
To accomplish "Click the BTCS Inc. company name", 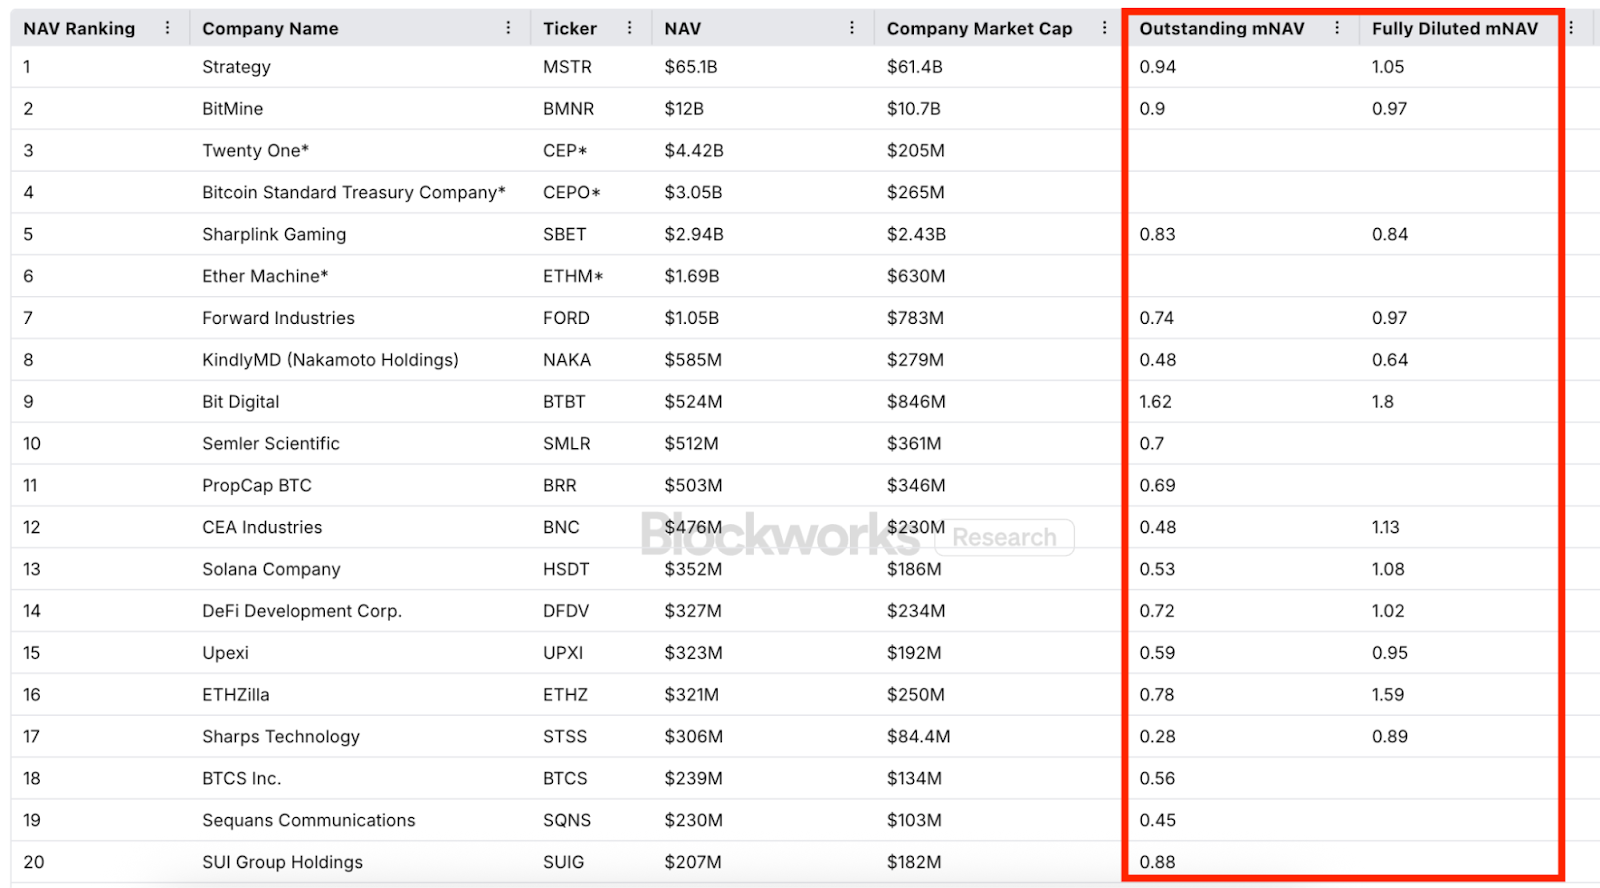I will pyautogui.click(x=242, y=779).
